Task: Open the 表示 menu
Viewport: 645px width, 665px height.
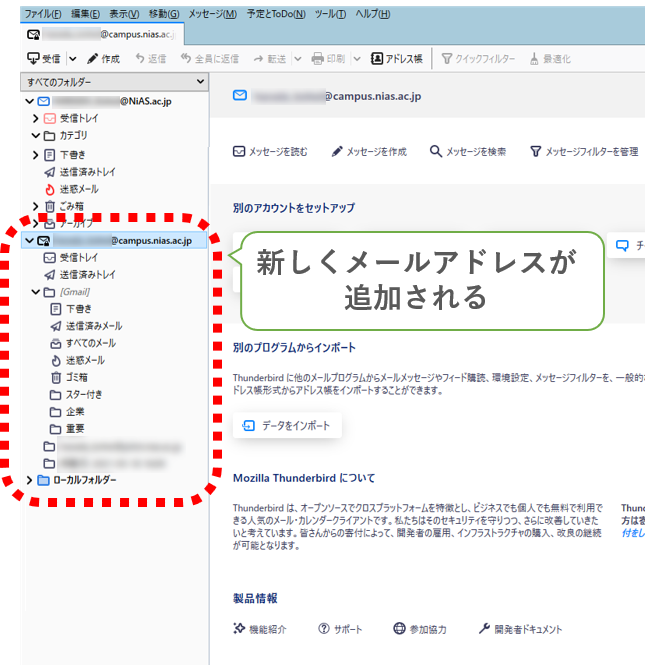Action: pyautogui.click(x=124, y=14)
